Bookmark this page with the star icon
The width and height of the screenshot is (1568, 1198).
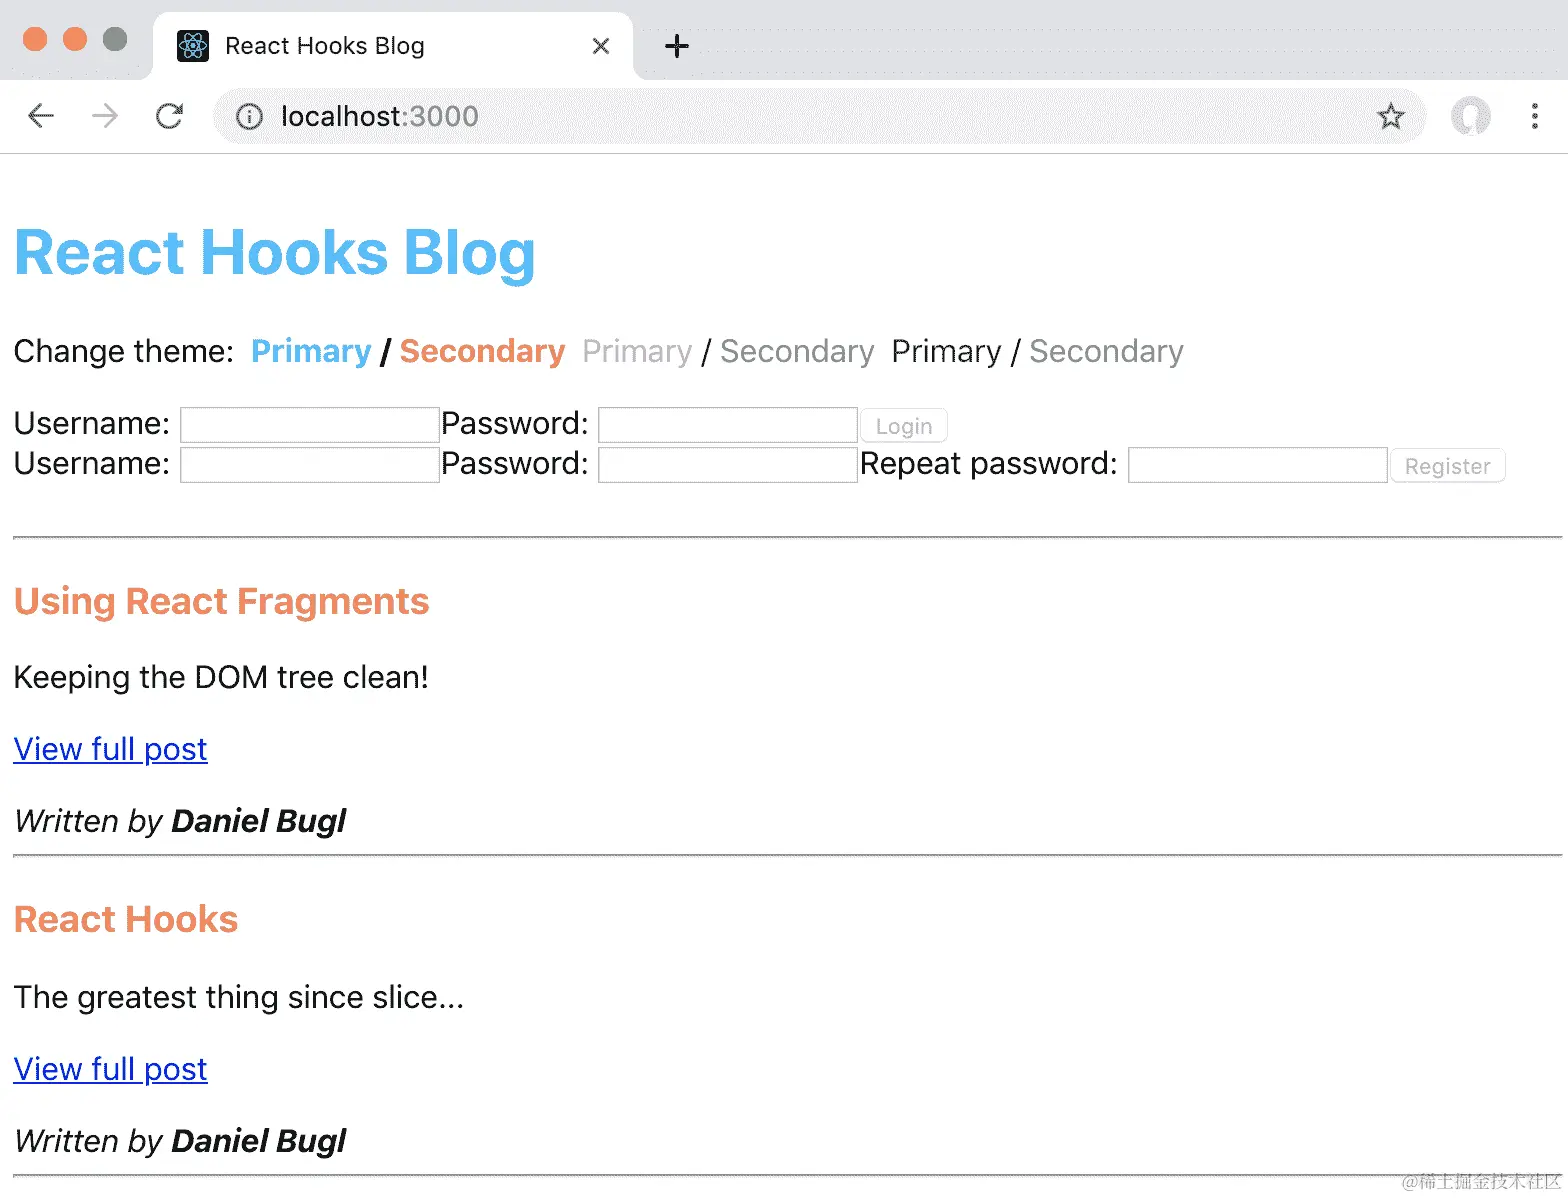point(1390,117)
